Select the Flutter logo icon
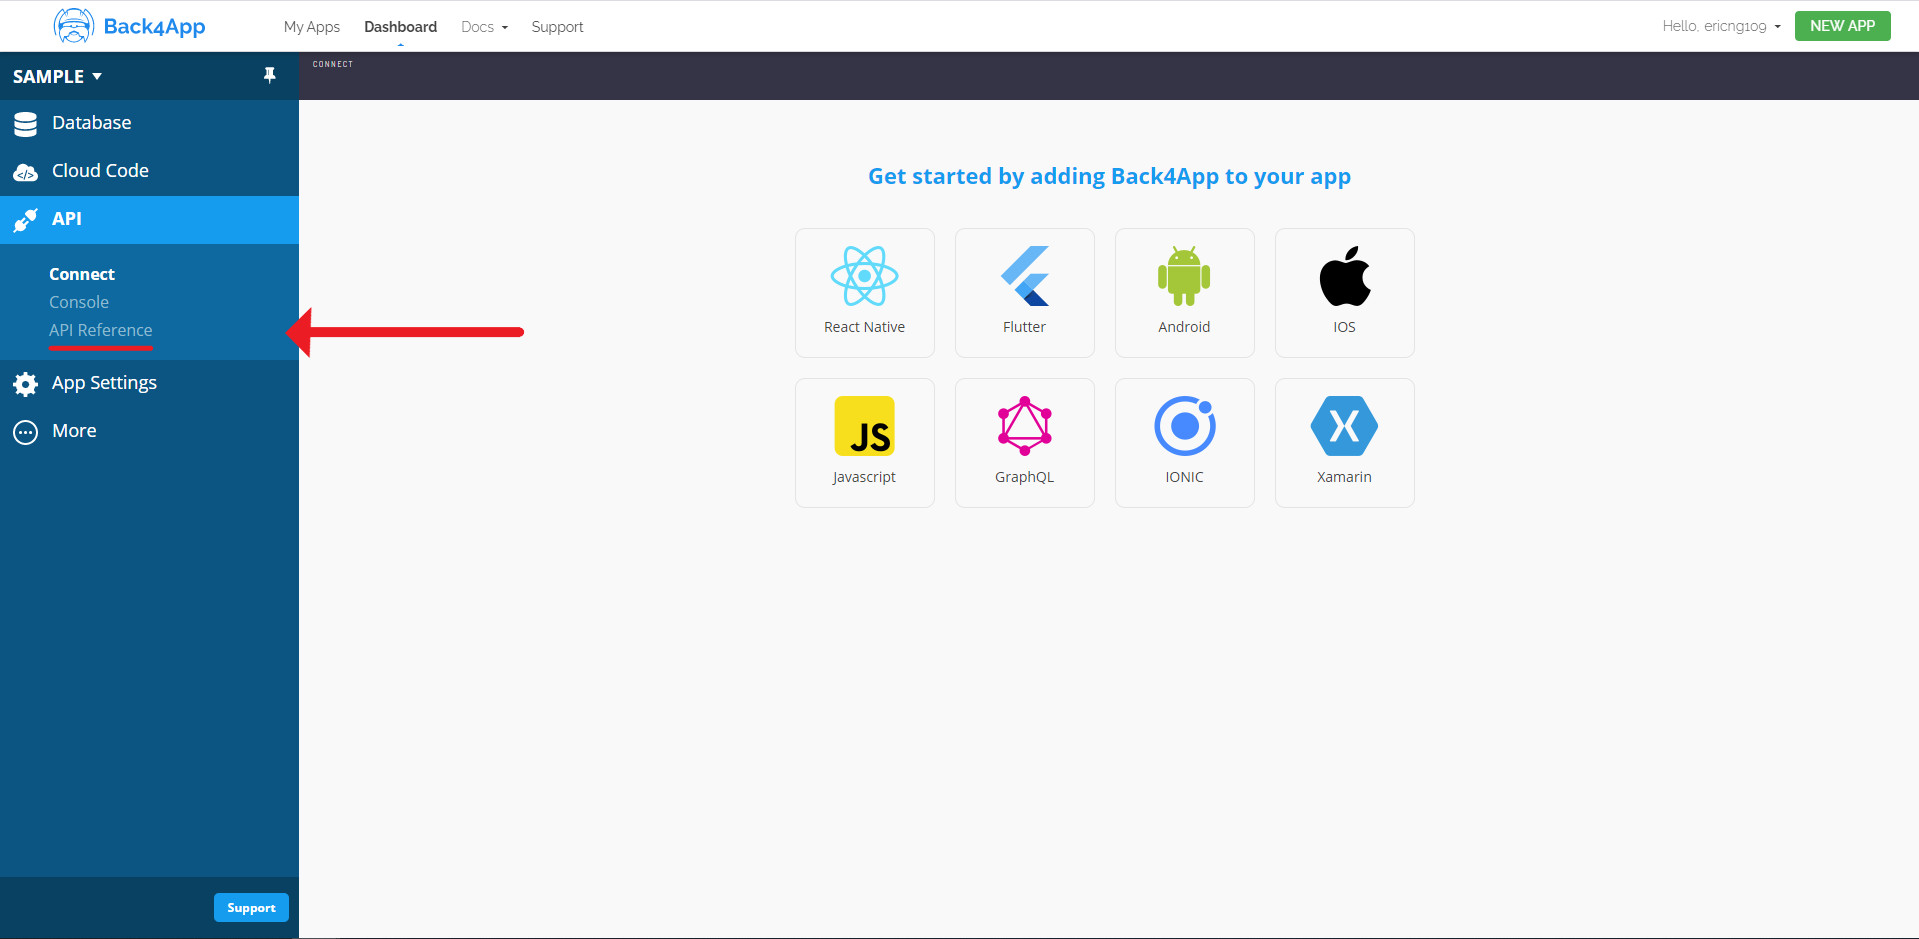Screen dimensions: 1919x939 tap(1025, 275)
